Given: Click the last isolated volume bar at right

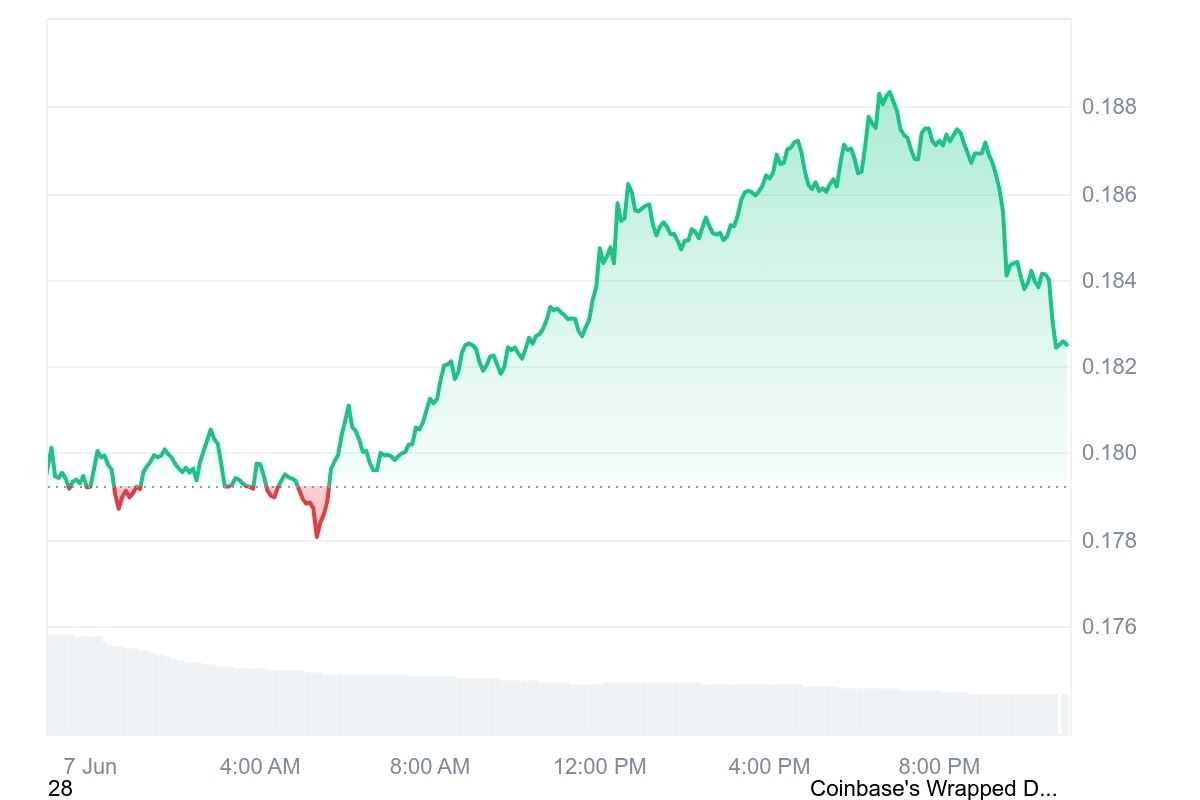Looking at the screenshot, I should click(x=1065, y=714).
